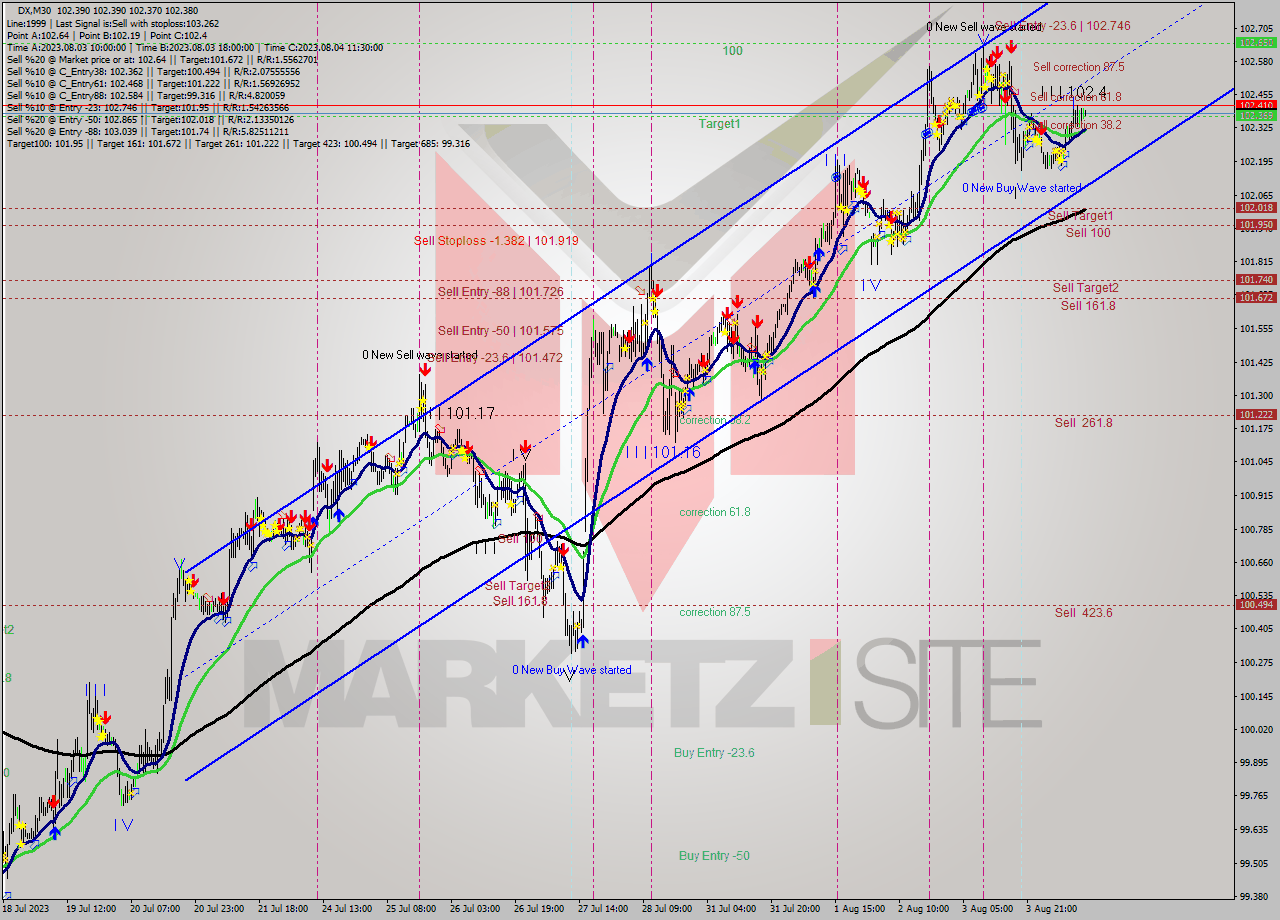1280x920 pixels.
Task: Click the '3 Aug 21:00' time axis label
Action: click(x=1051, y=909)
